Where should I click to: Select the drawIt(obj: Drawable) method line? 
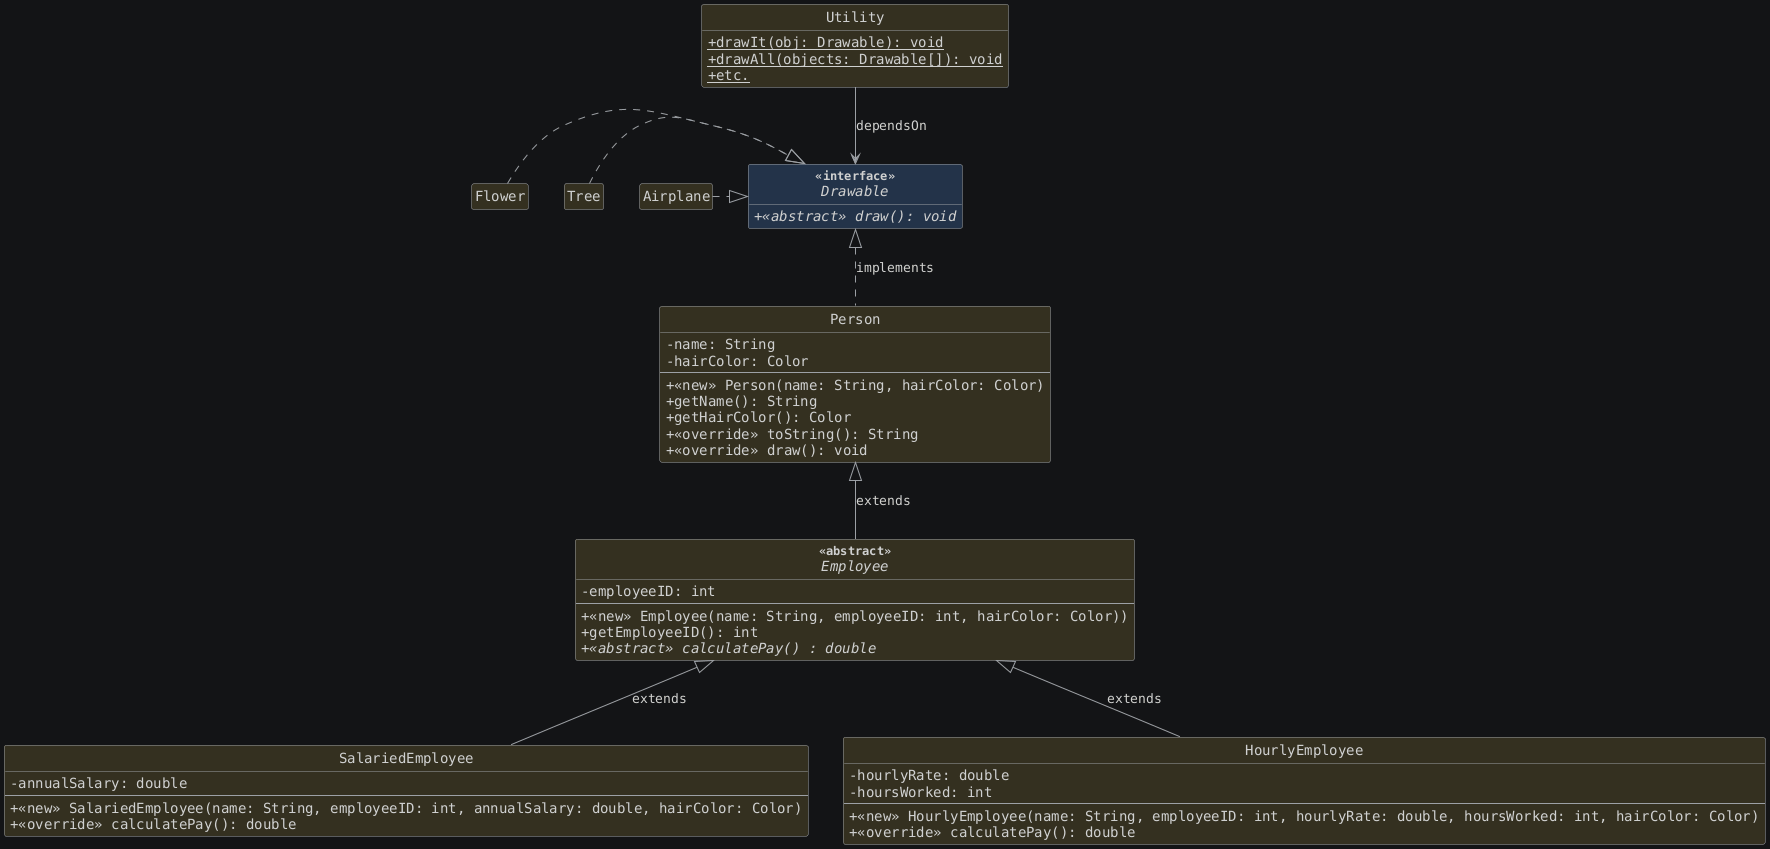tap(825, 42)
